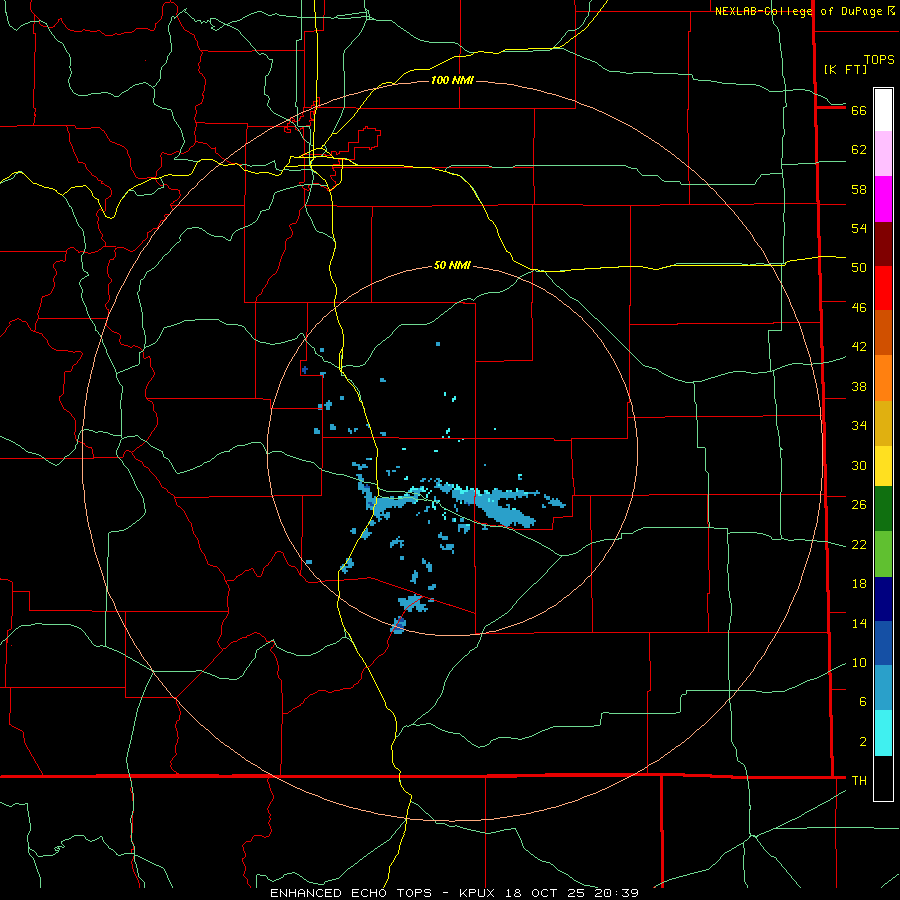Click the '42' legend value

(x=859, y=347)
